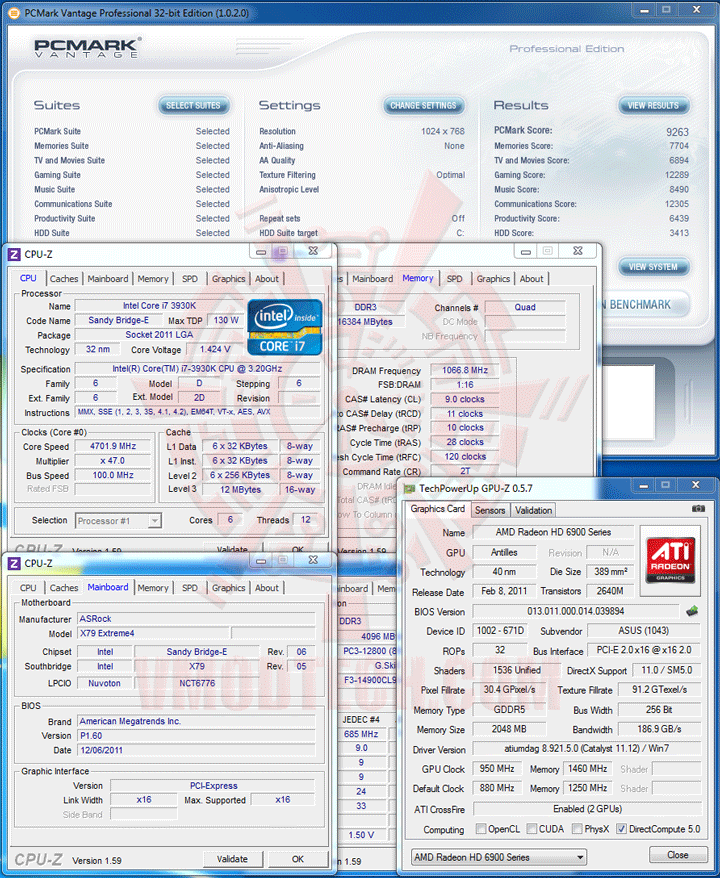Click Validate in CPU-Z Mainboard window

tap(232, 858)
